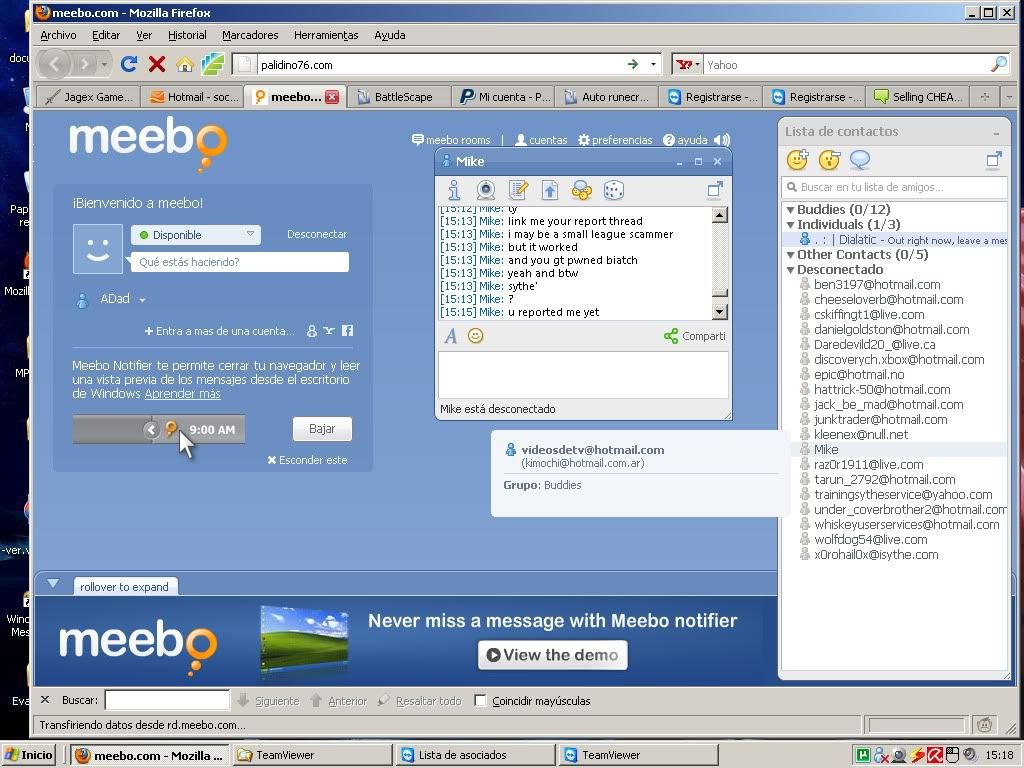This screenshot has height=768, width=1024.
Task: Launch a game with the dice icon
Action: 614,190
